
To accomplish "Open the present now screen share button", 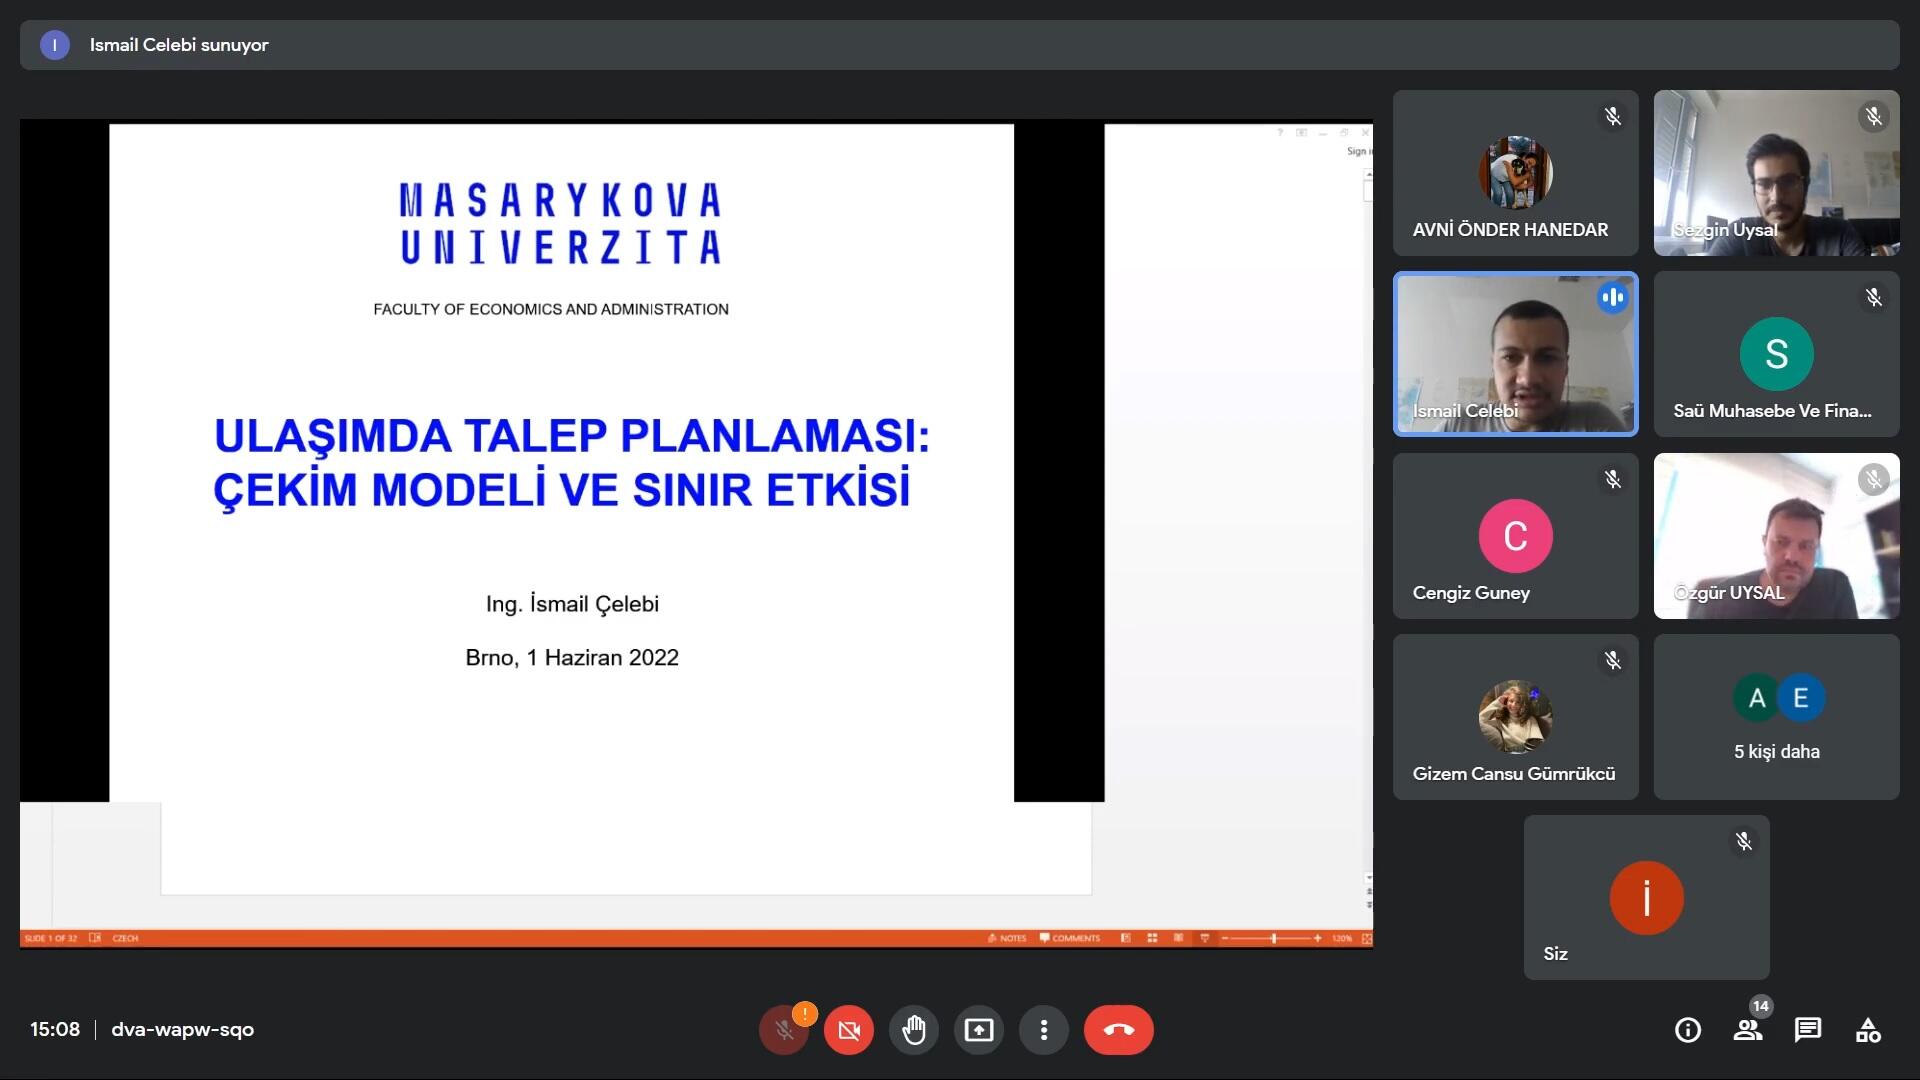I will tap(979, 1030).
